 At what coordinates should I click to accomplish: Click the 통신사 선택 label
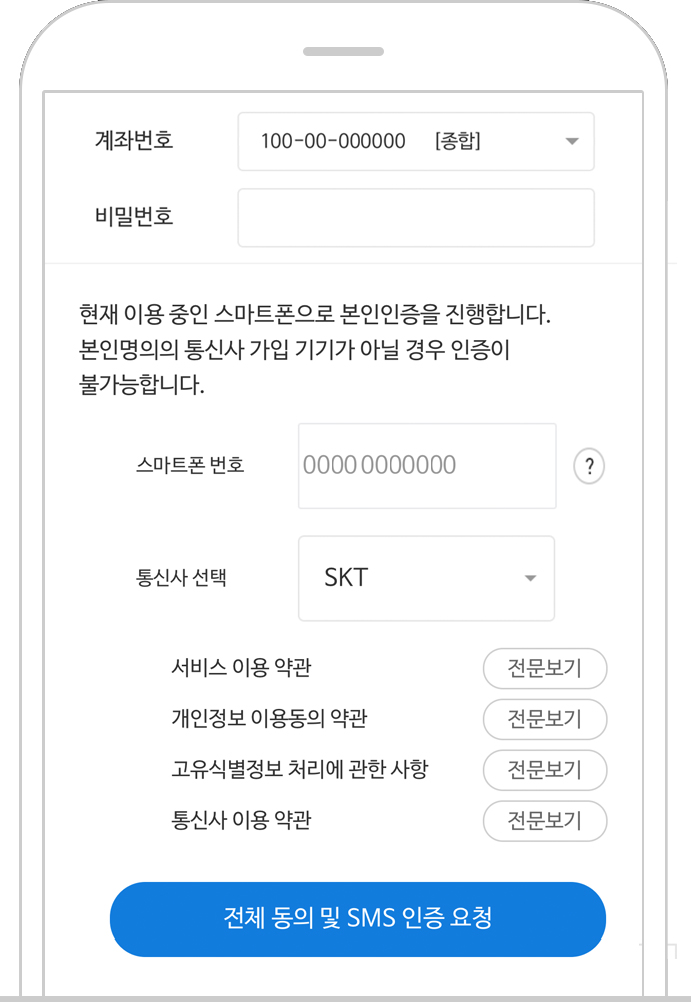181,578
